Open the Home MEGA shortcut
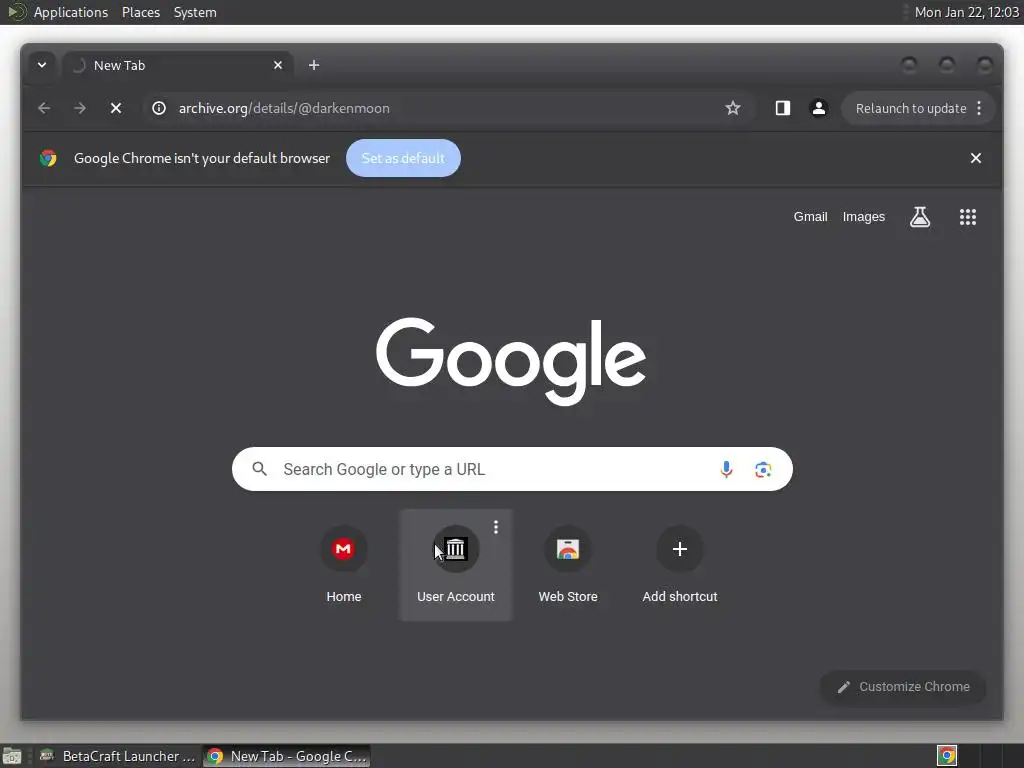The image size is (1024, 768). (x=344, y=564)
